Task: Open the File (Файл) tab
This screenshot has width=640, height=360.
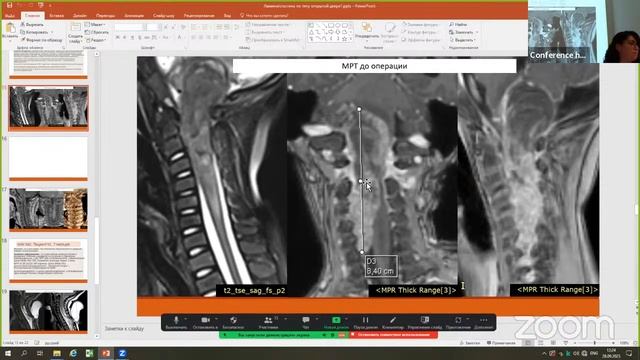Action: (9, 16)
